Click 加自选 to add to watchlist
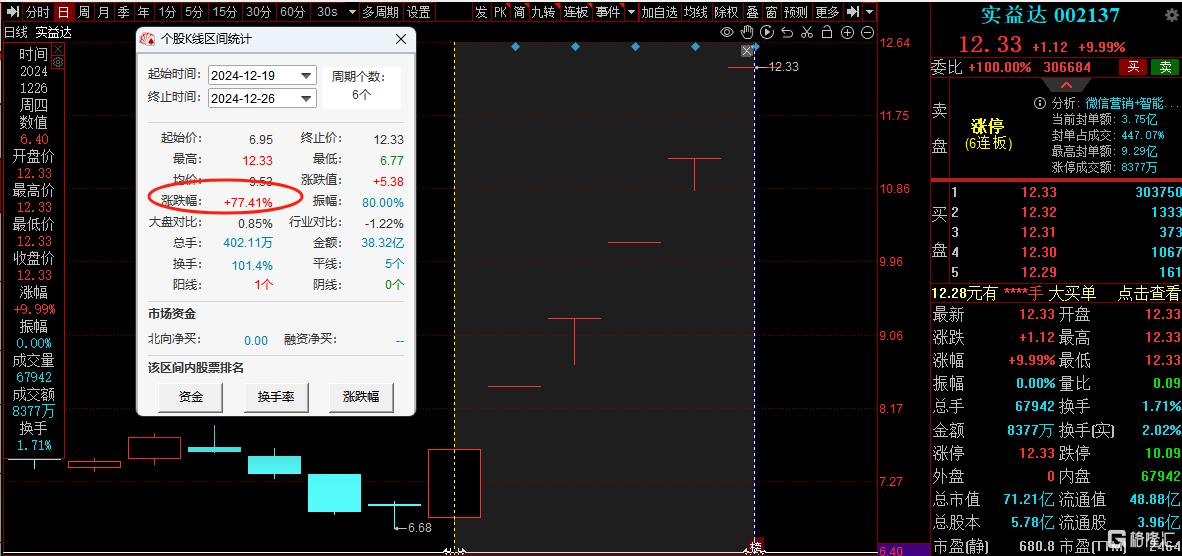Screen dimensions: 1182x556 pyautogui.click(x=660, y=12)
